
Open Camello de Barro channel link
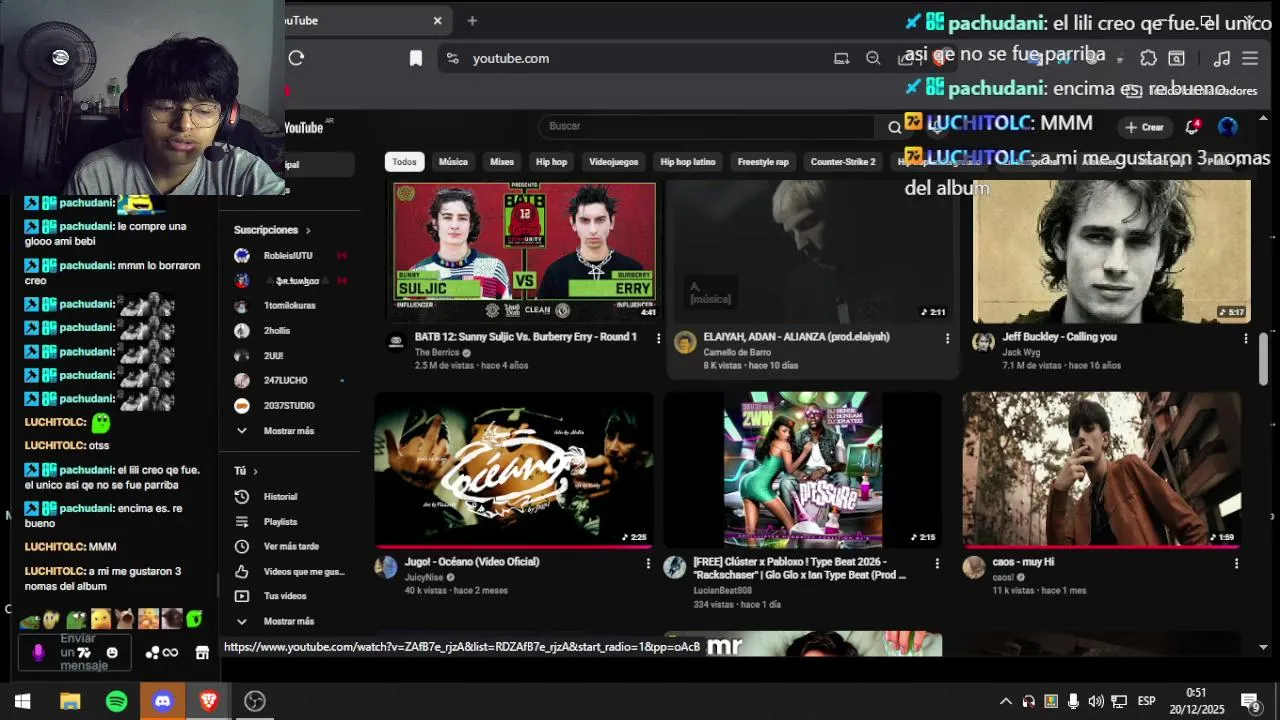click(x=737, y=353)
